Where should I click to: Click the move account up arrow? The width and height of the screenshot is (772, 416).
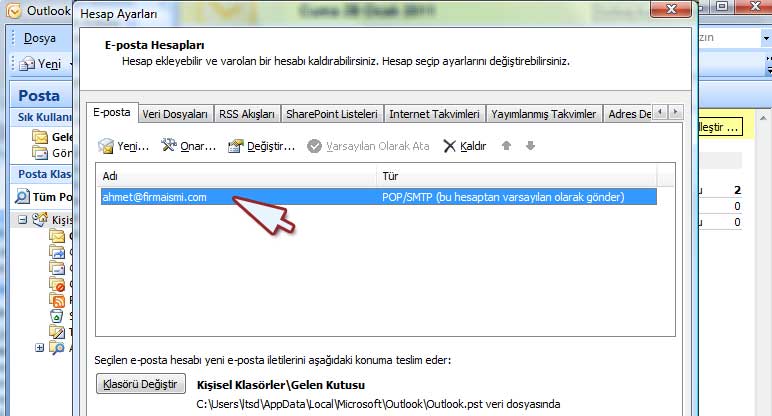(506, 146)
